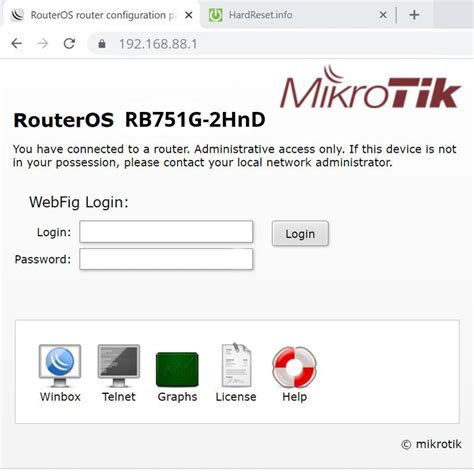Open the Help lifebuoy icon

tap(294, 367)
